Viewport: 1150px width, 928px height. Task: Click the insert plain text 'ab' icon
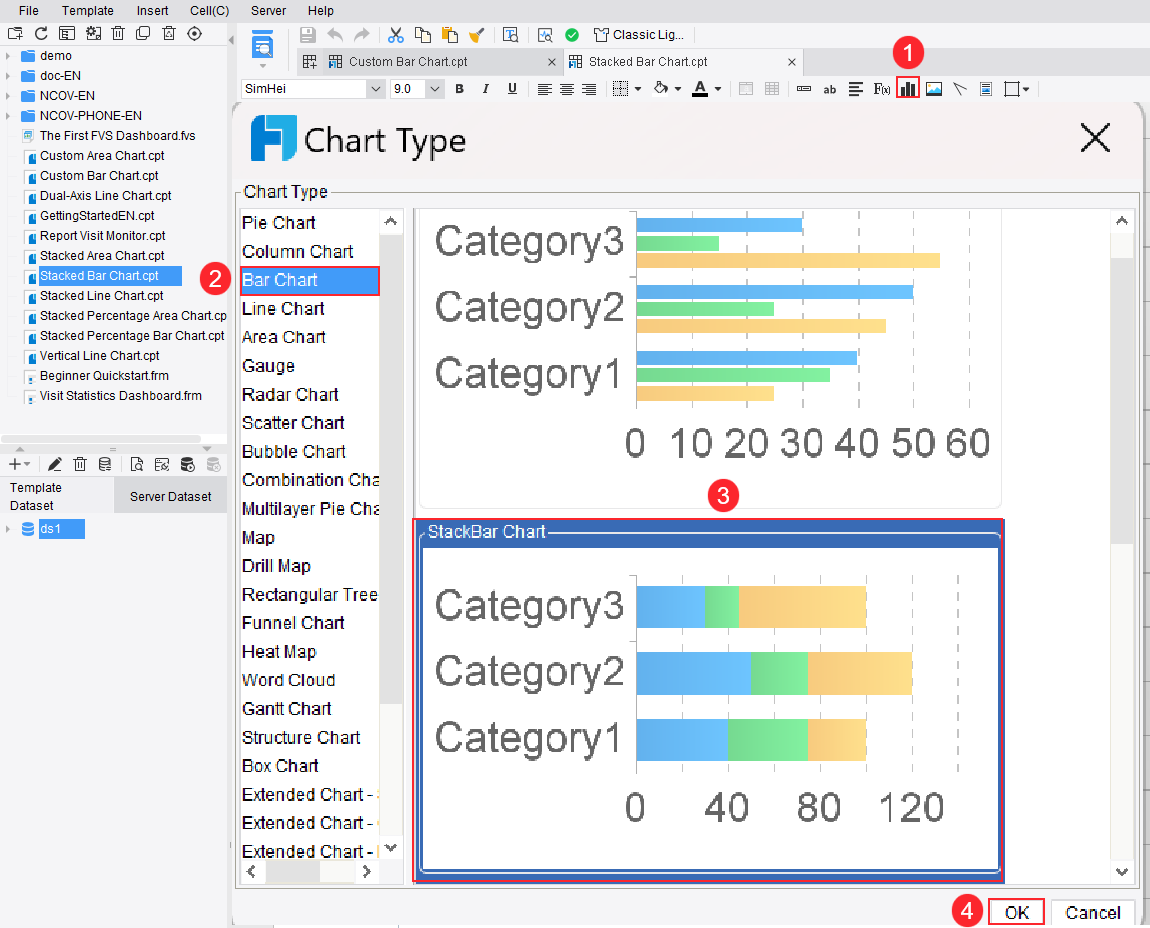coord(829,89)
